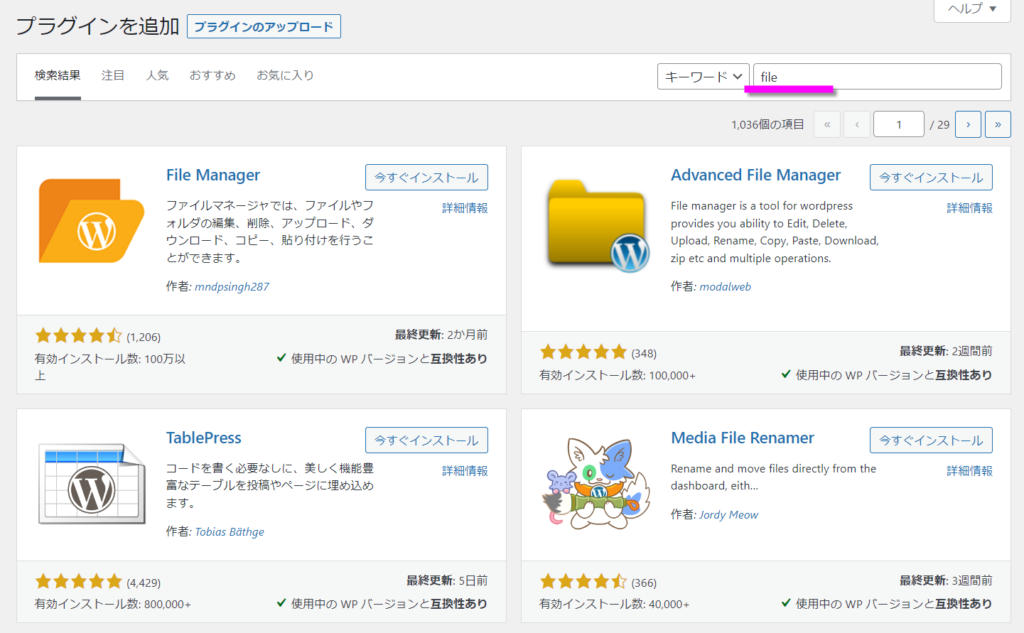Click the プラグインを追加 page heading
Image resolution: width=1024 pixels, height=633 pixels.
[97, 26]
